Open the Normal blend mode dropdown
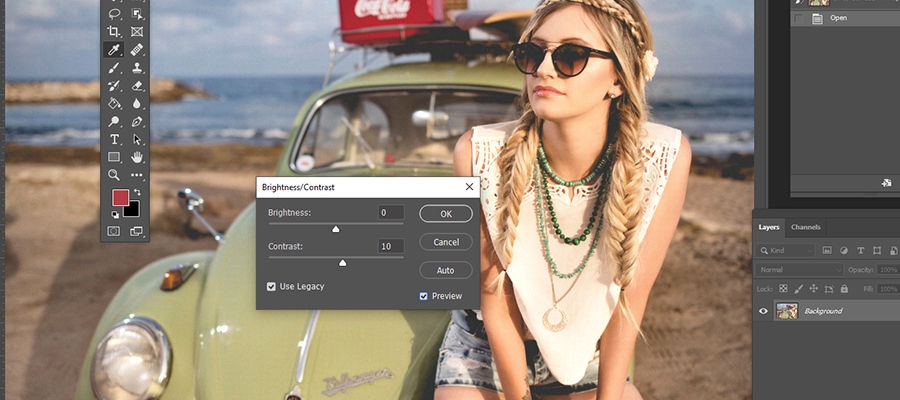The height and width of the screenshot is (400, 900). (x=799, y=270)
